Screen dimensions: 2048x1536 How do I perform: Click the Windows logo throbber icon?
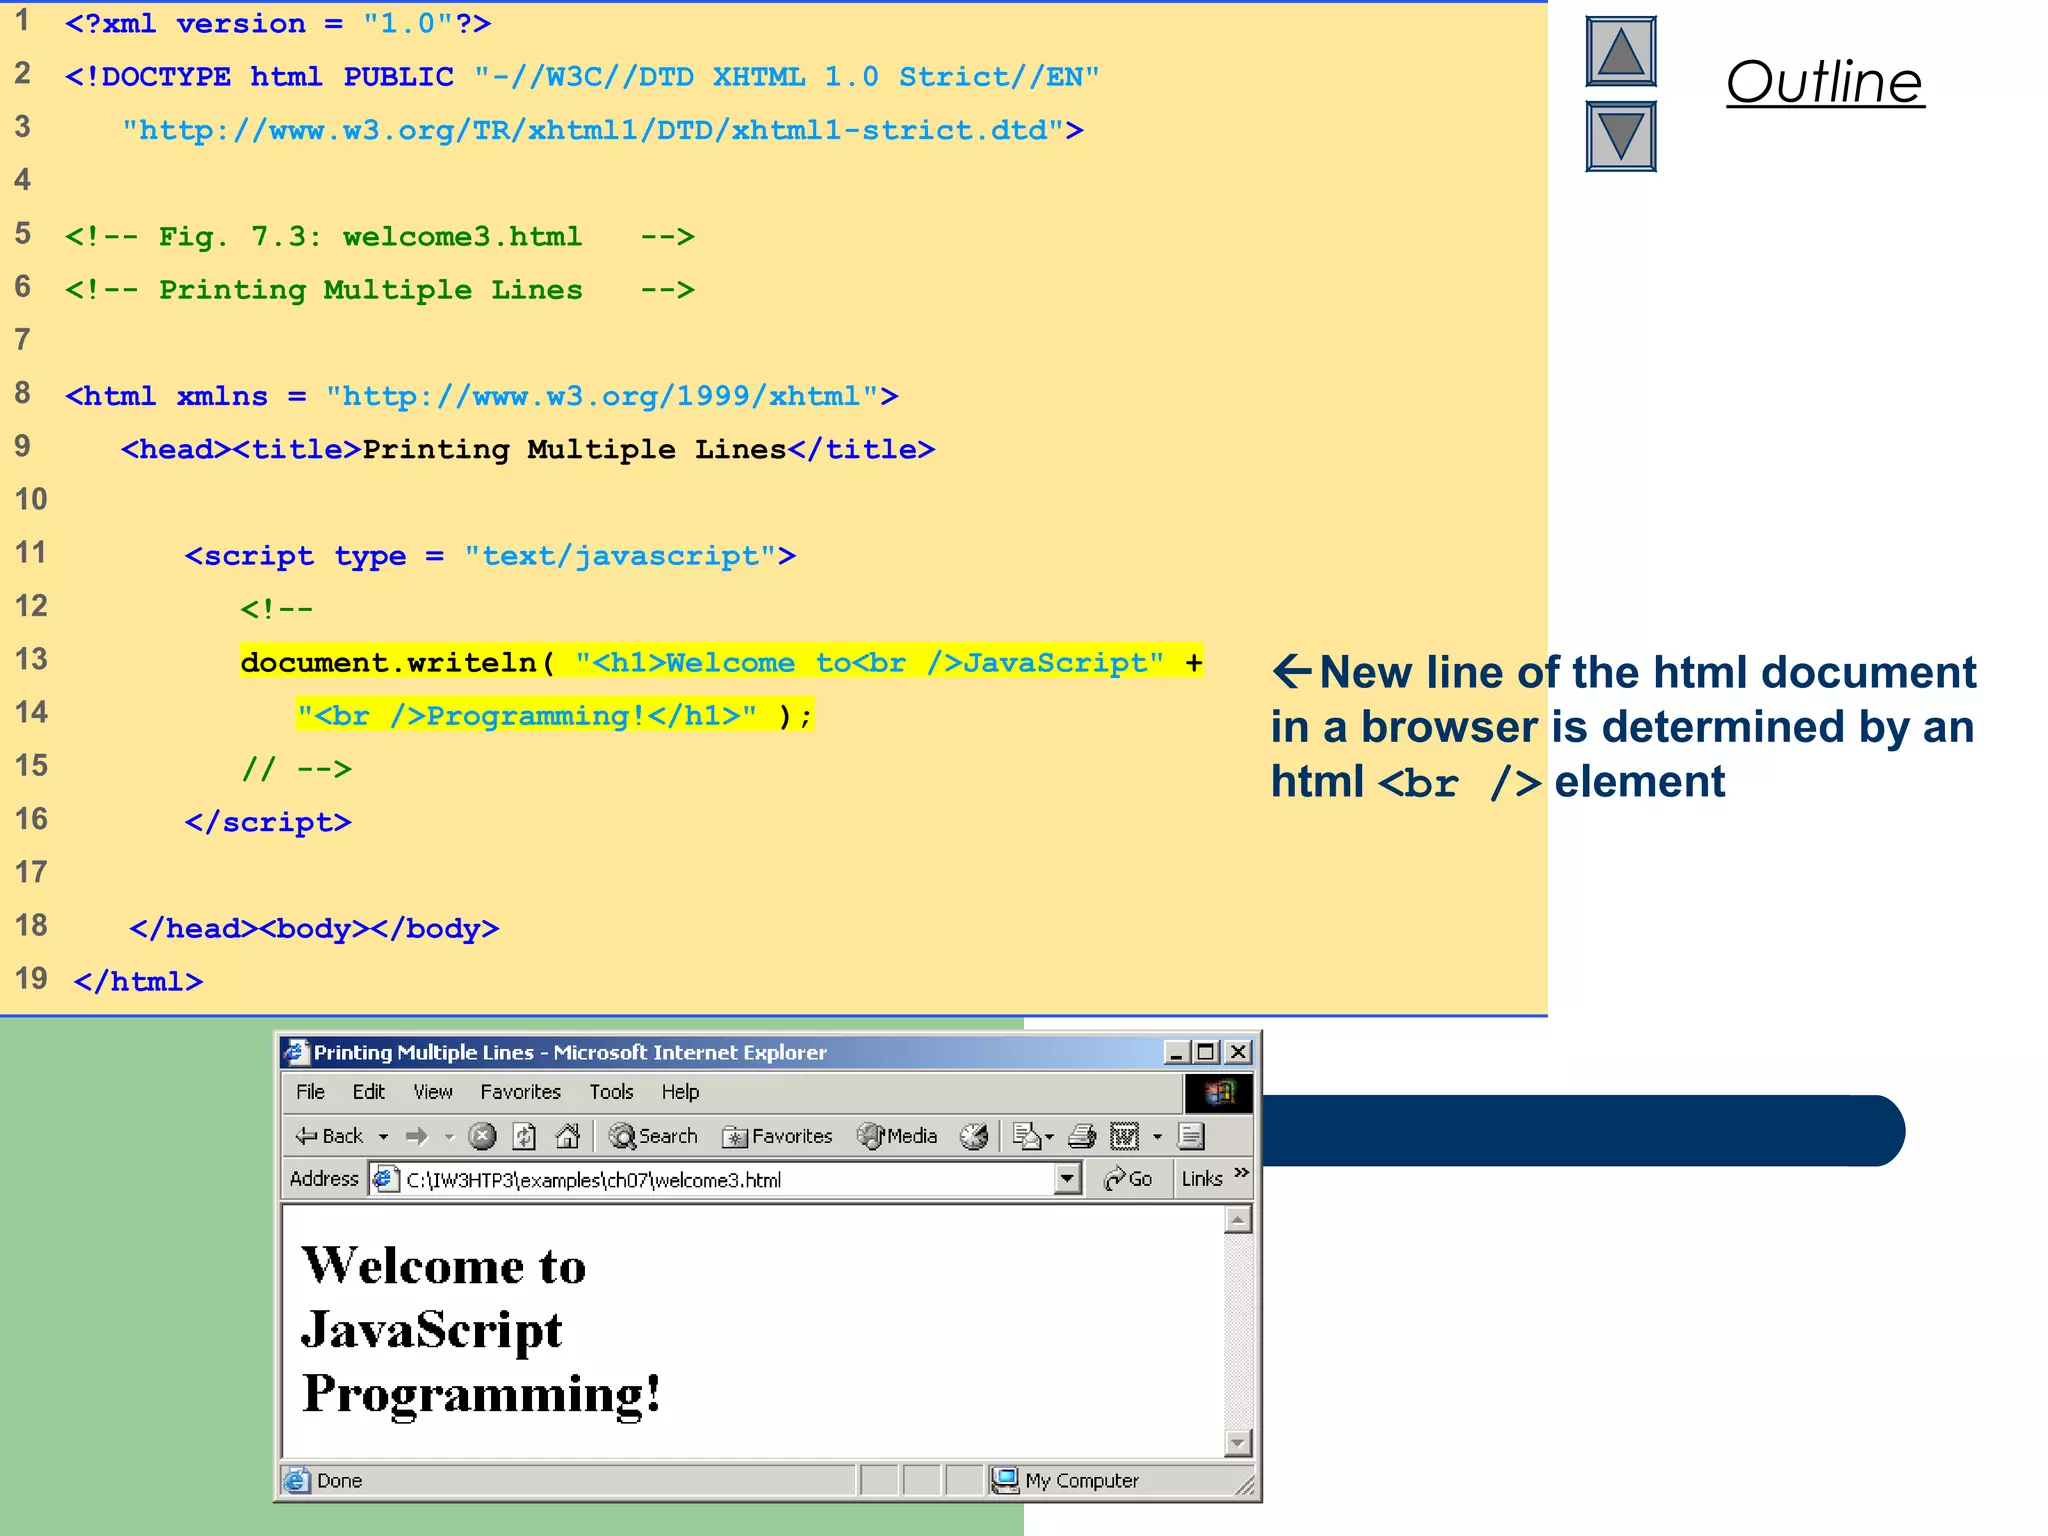click(1218, 1093)
